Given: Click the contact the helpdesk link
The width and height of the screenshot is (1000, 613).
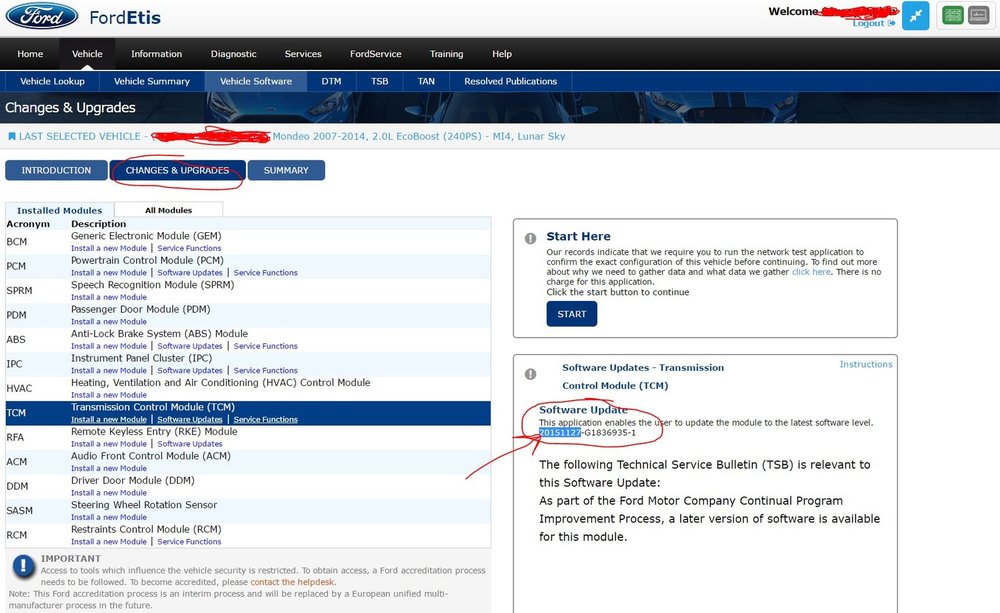Looking at the screenshot, I should 292,582.
